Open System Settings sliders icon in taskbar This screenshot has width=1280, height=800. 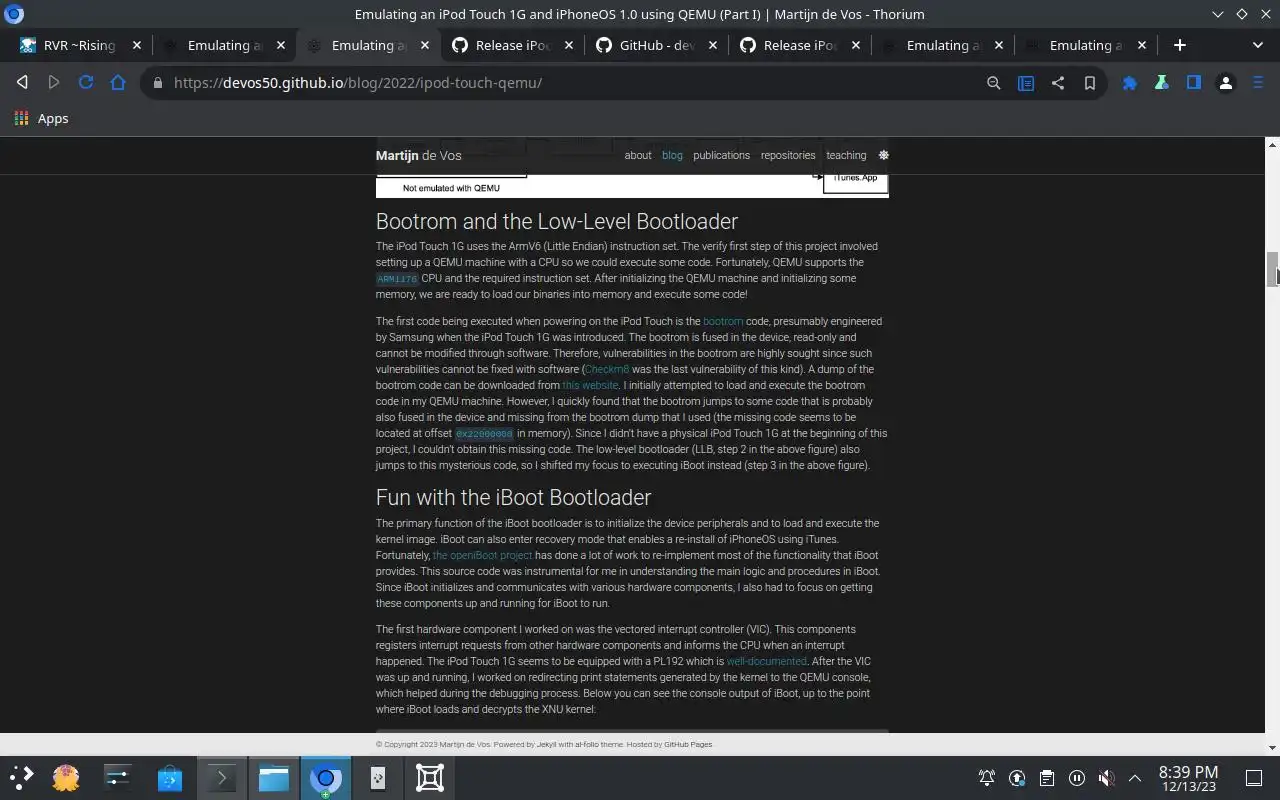[118, 777]
